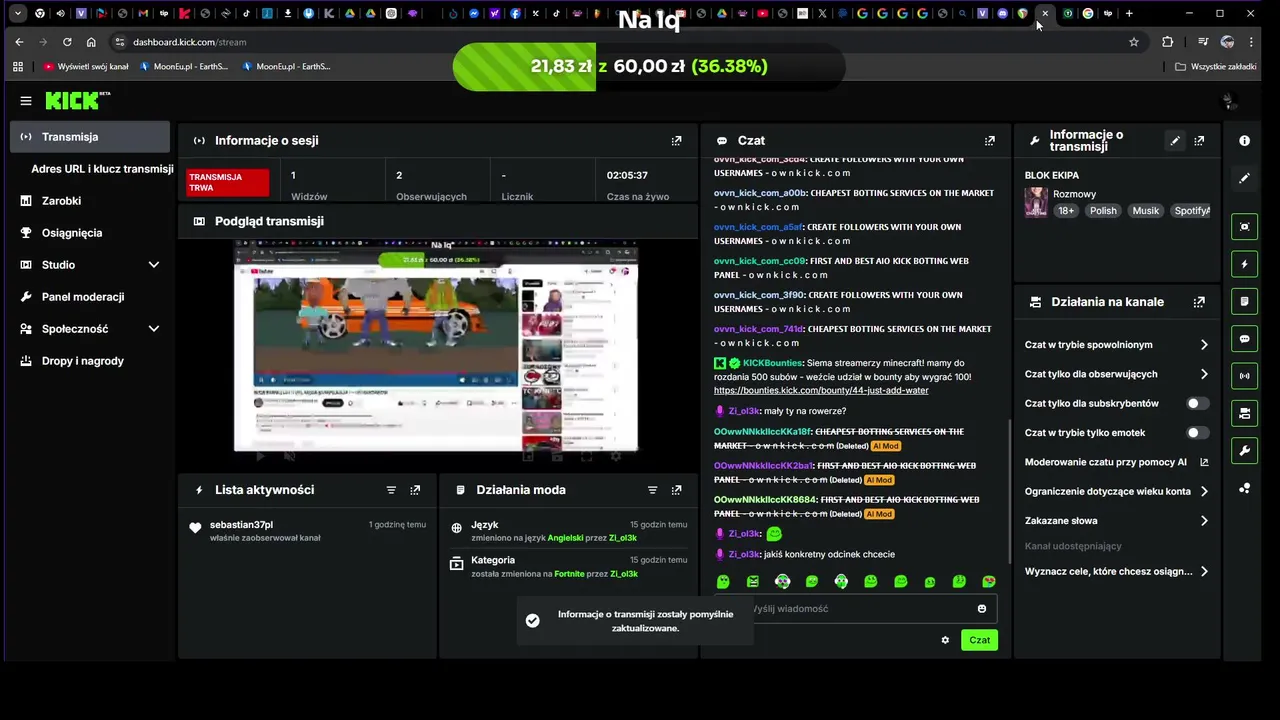Expand the Studio sidebar section
Viewport: 1280px width, 720px height.
point(154,265)
